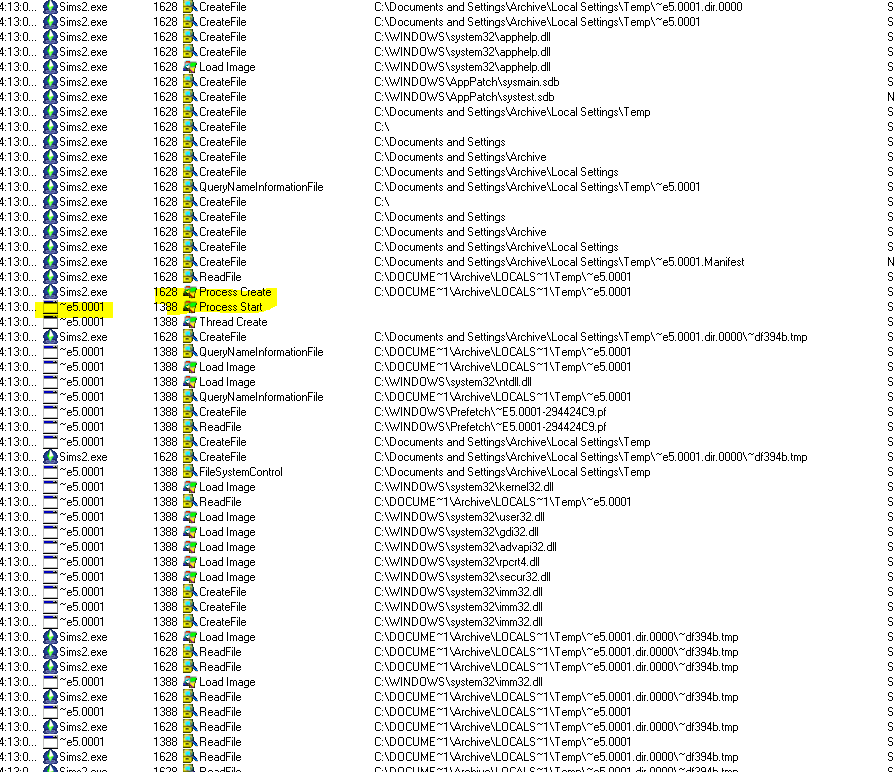Click the CreateFile icon for sysmain.sdb row
Image resolution: width=895 pixels, height=772 pixels.
pyautogui.click(x=189, y=82)
